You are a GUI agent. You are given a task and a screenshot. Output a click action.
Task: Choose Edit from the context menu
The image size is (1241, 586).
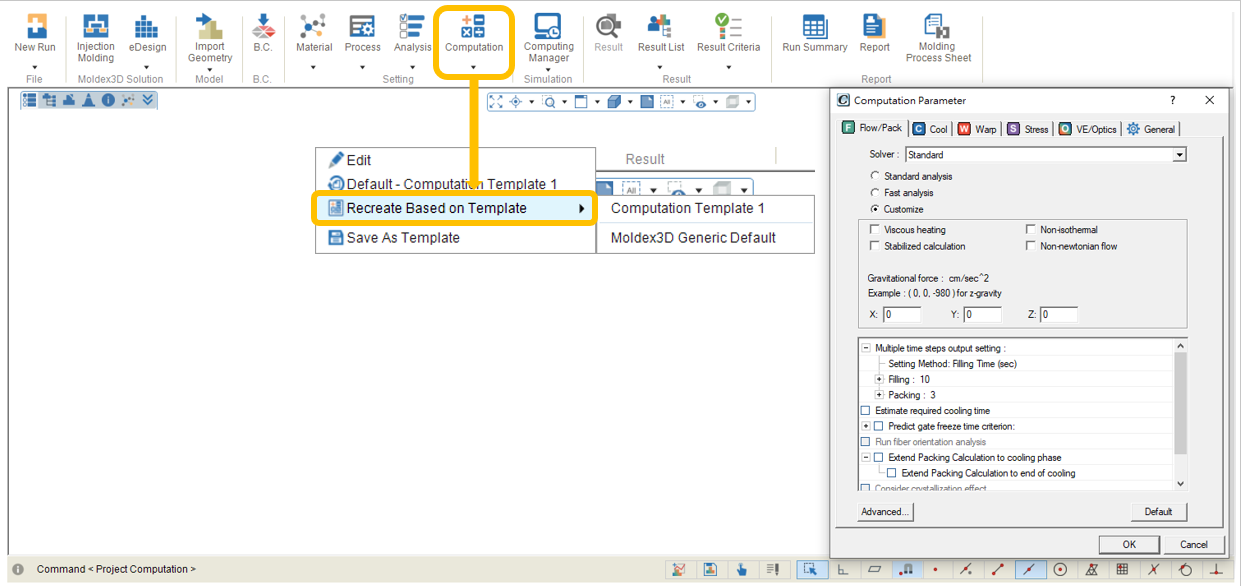tap(455, 160)
